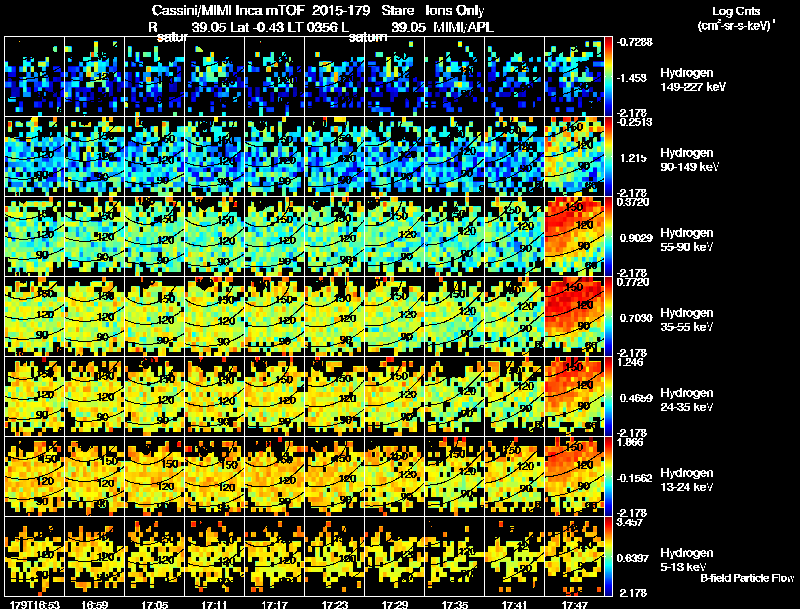Image resolution: width=800 pixels, height=609 pixels.
Task: Click the '-0.2513' color scale value
Action: (634, 122)
